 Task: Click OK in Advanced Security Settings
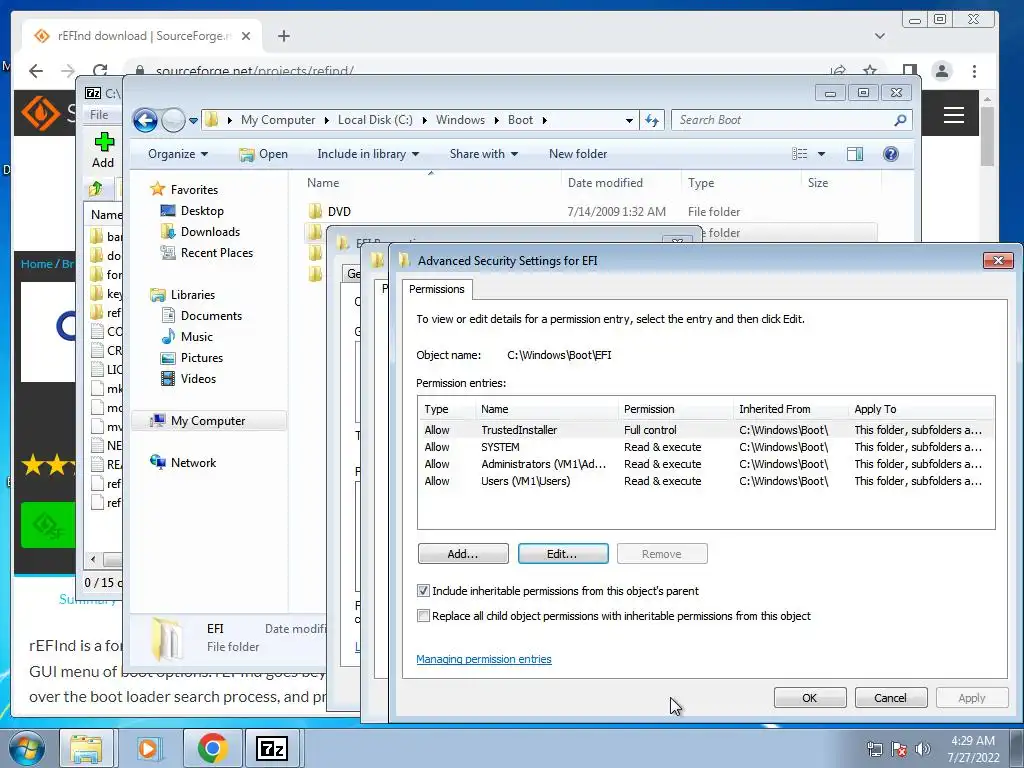click(810, 698)
